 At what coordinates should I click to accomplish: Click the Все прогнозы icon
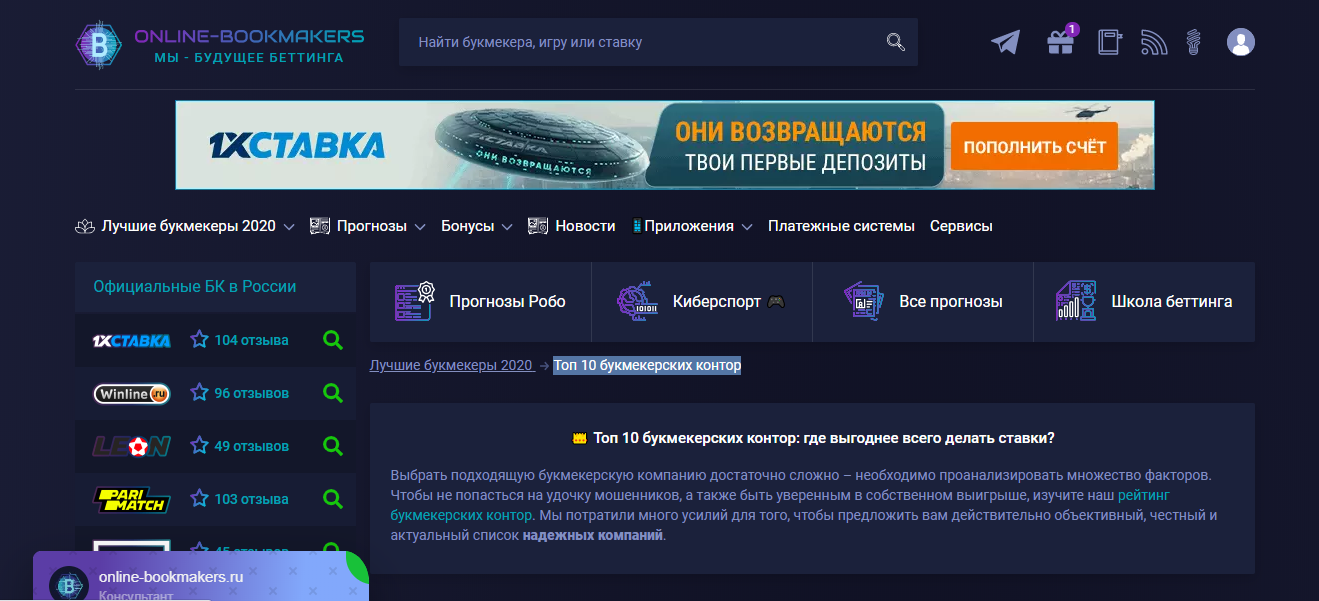[864, 301]
